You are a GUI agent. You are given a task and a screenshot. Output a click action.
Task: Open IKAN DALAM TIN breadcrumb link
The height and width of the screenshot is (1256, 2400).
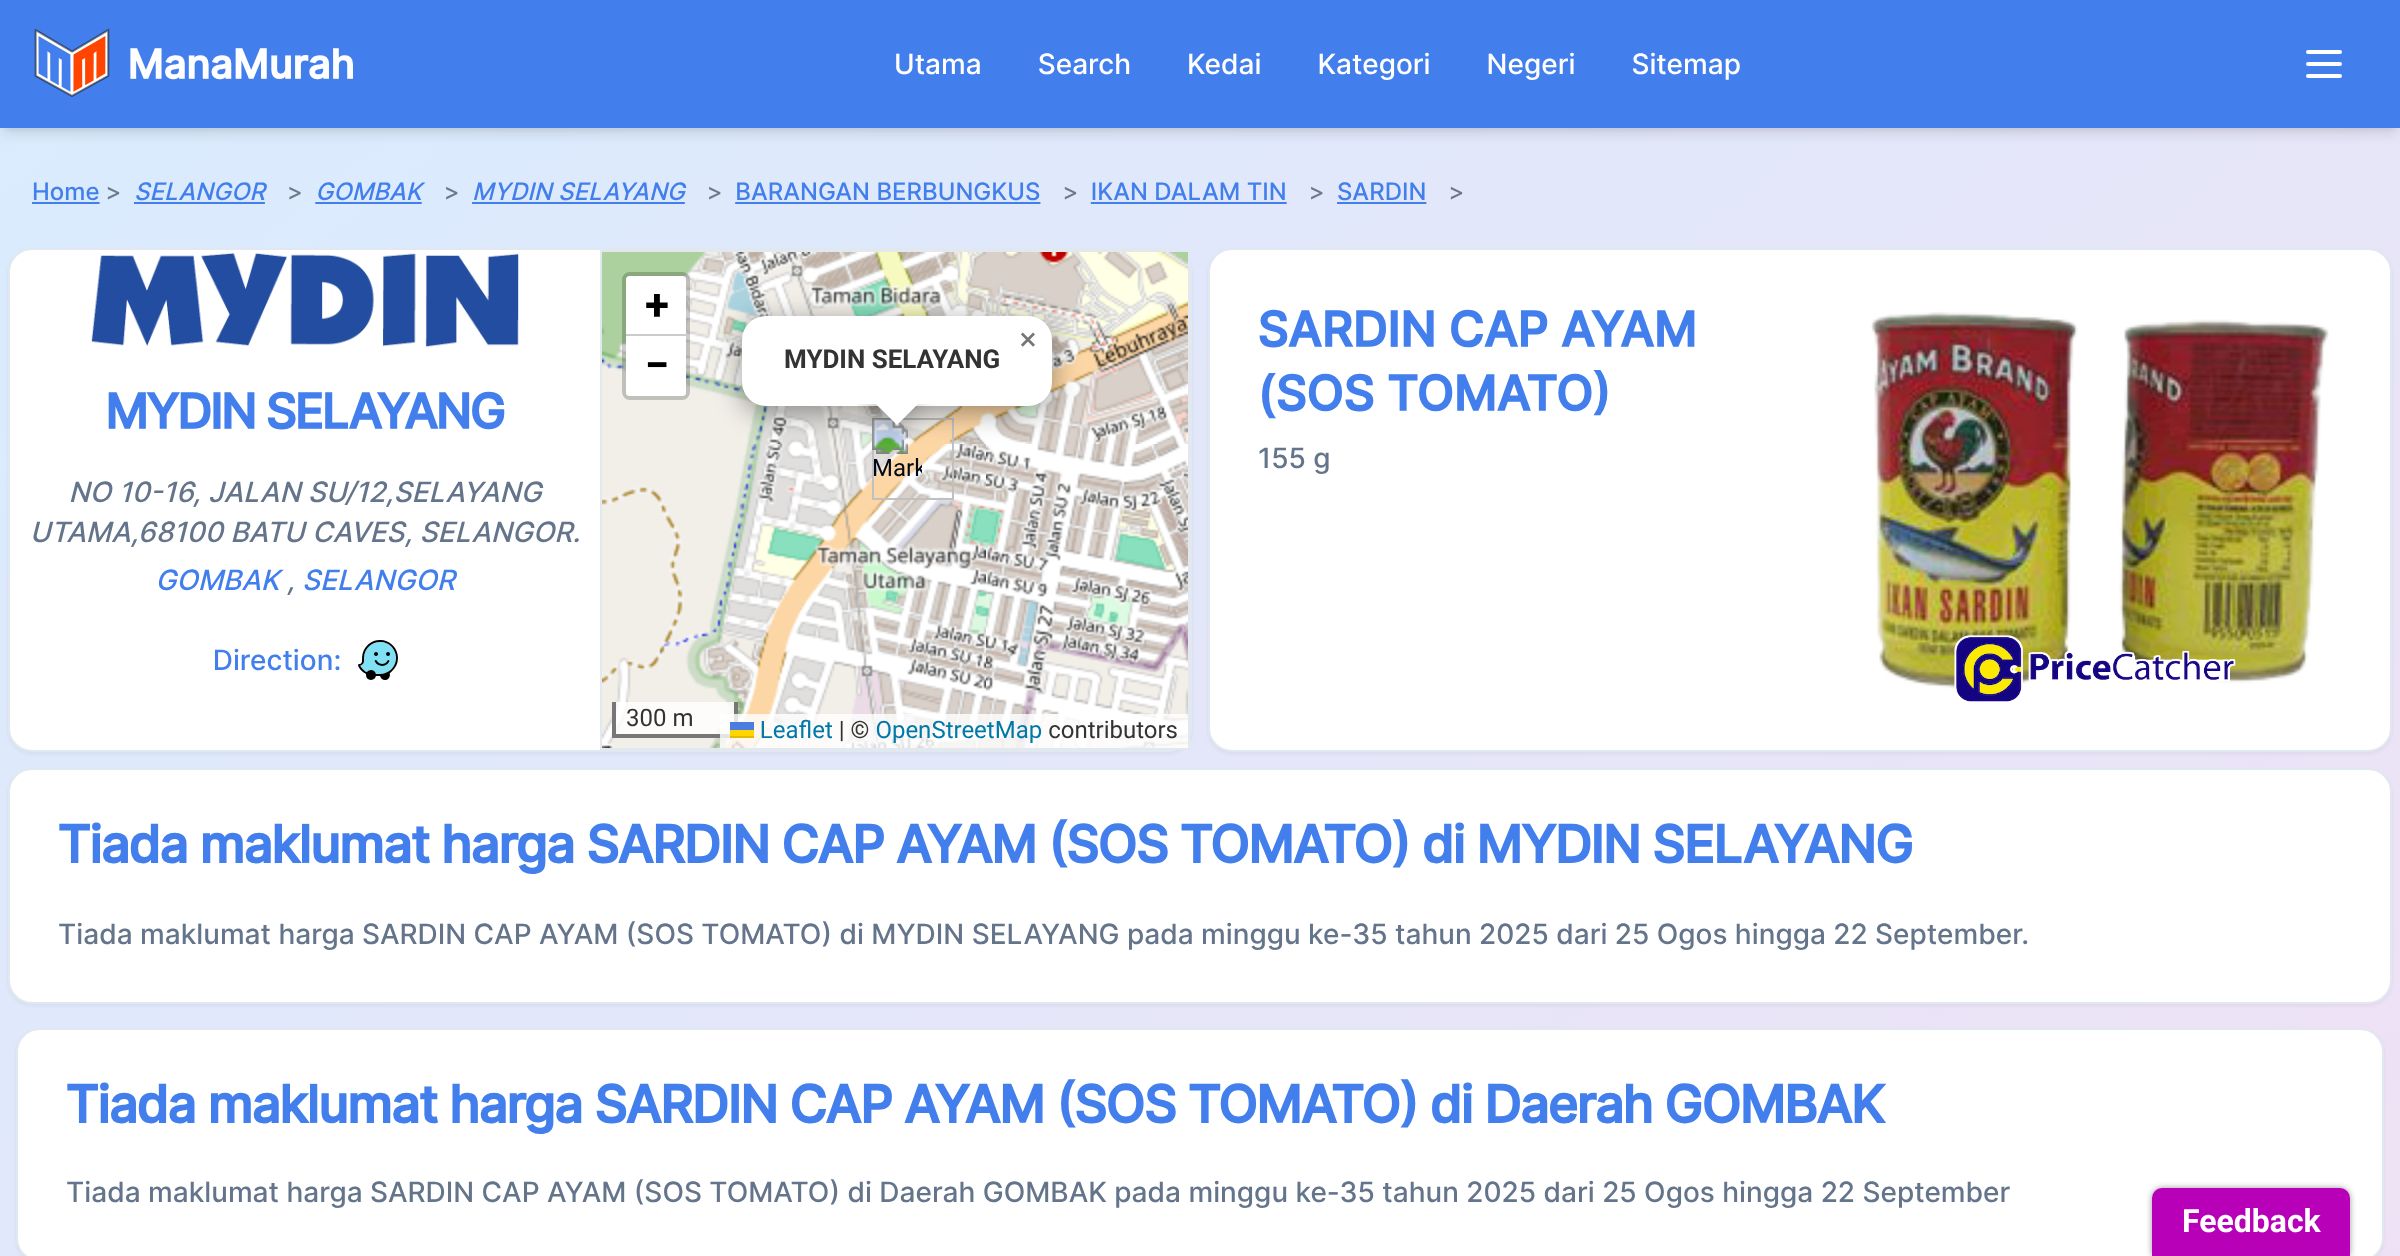pos(1188,191)
